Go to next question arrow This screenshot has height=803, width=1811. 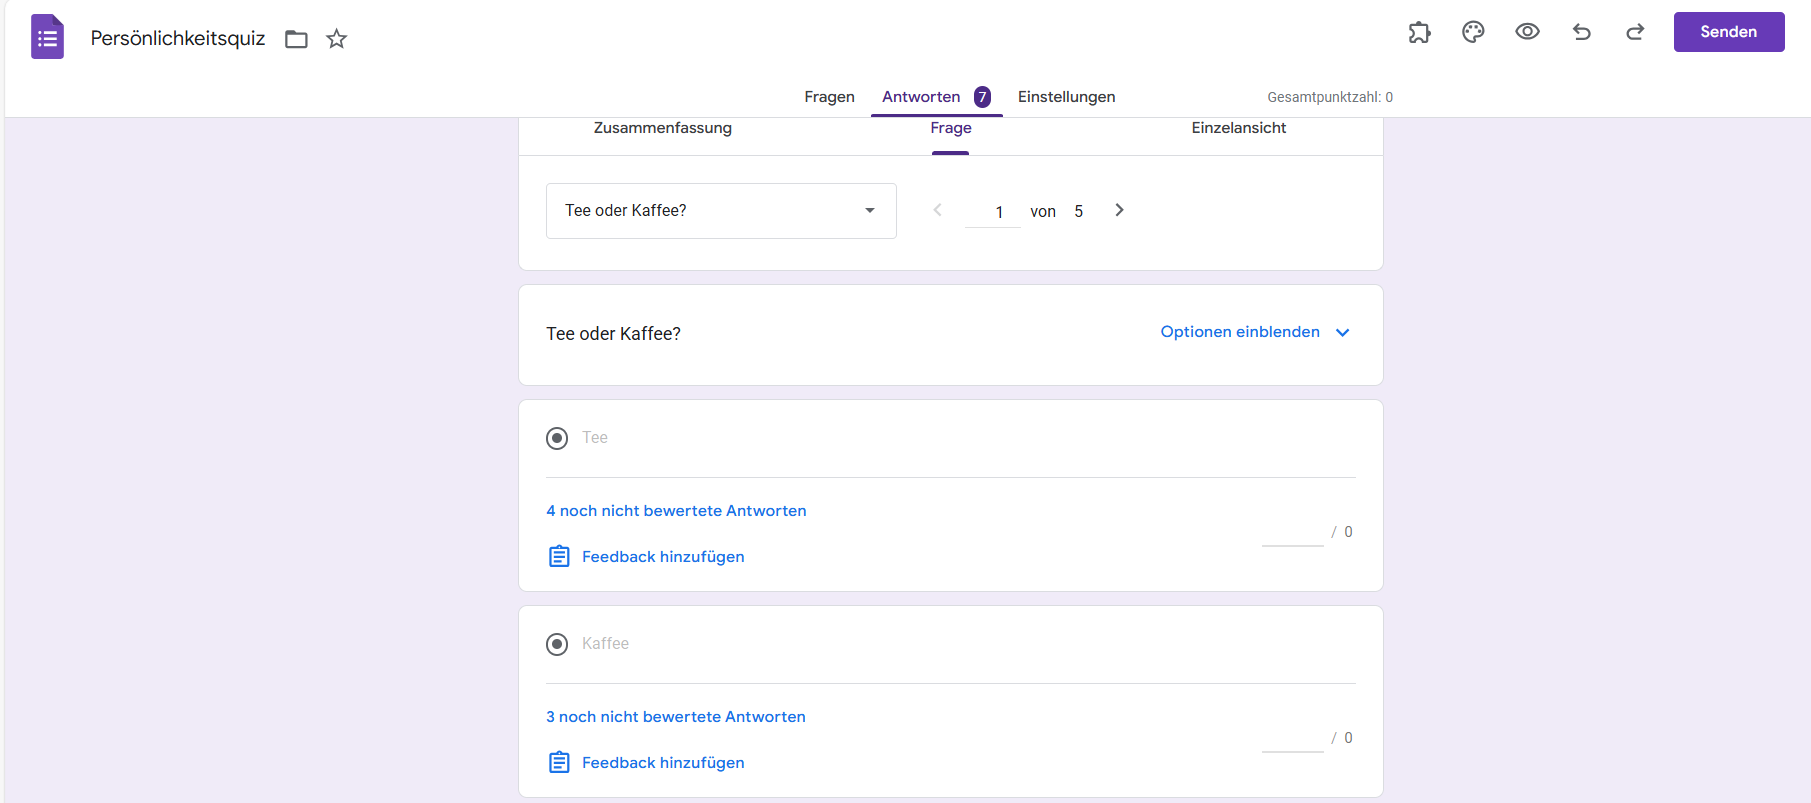[x=1119, y=210]
